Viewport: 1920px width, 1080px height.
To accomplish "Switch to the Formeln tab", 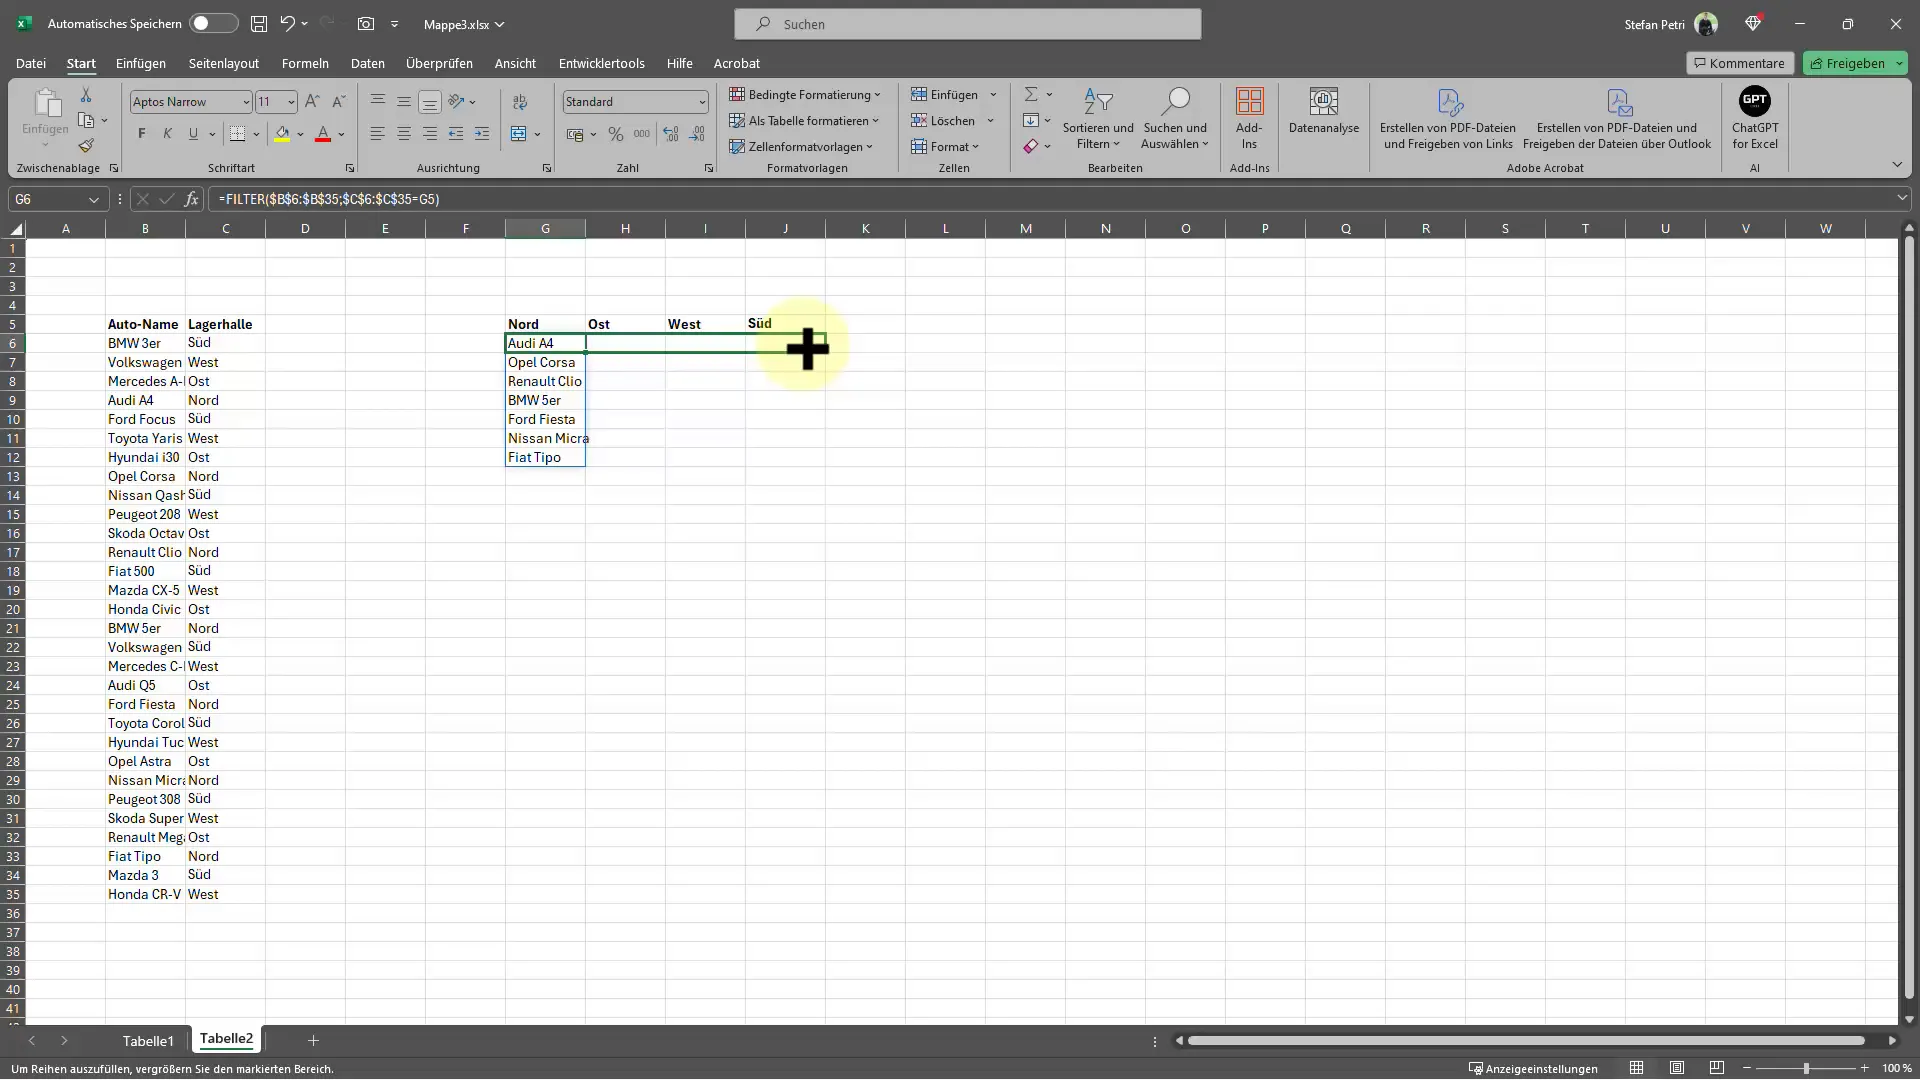I will [305, 63].
